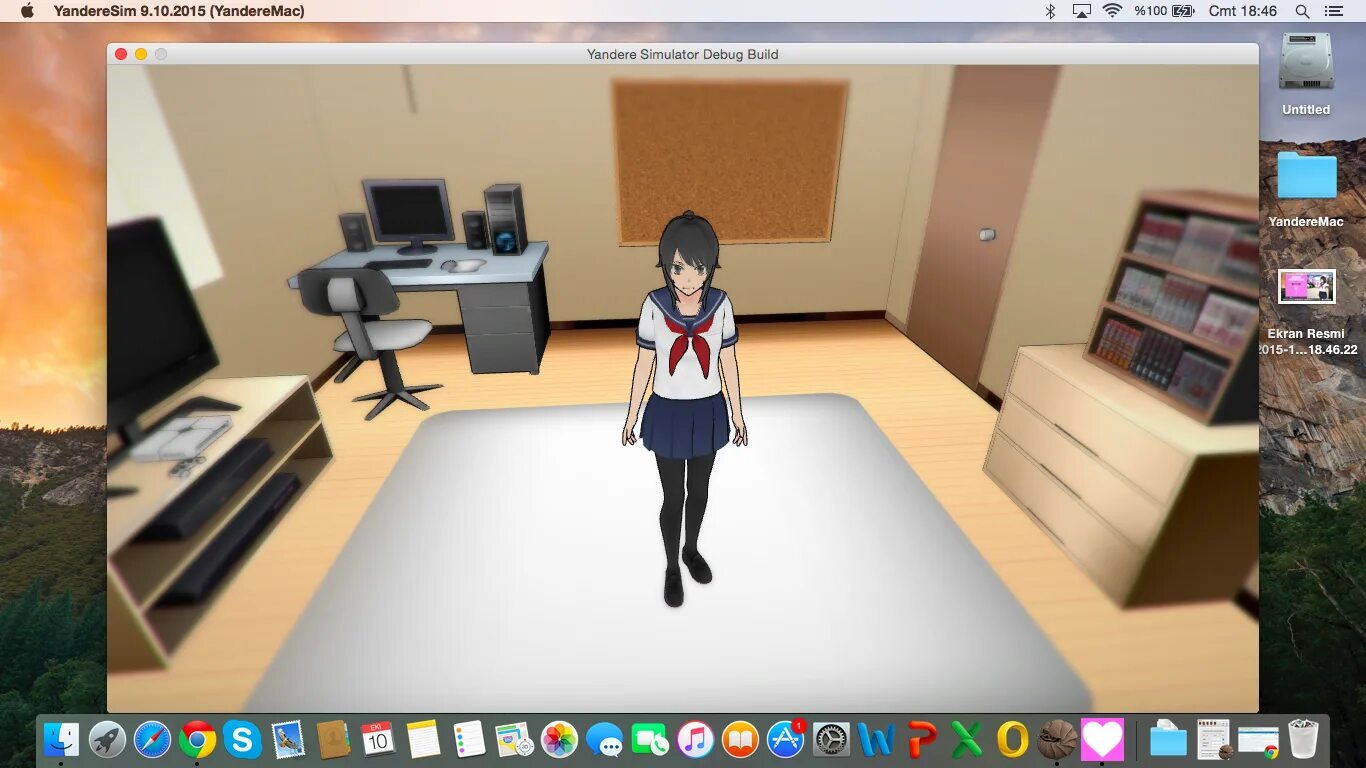Open the YandereSim 9.10.2015 application menu
Screen dimensions: 1366x768
click(179, 11)
